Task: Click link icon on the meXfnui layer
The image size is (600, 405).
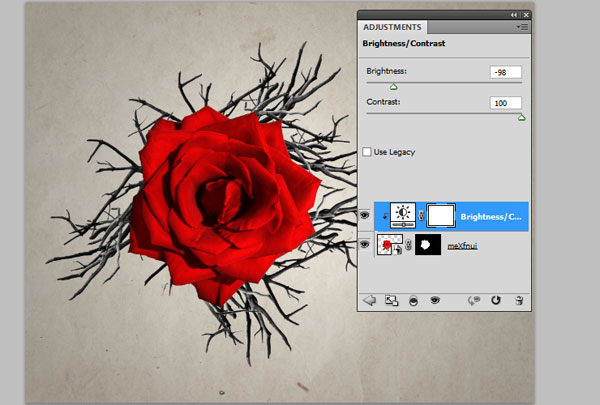Action: click(x=408, y=246)
